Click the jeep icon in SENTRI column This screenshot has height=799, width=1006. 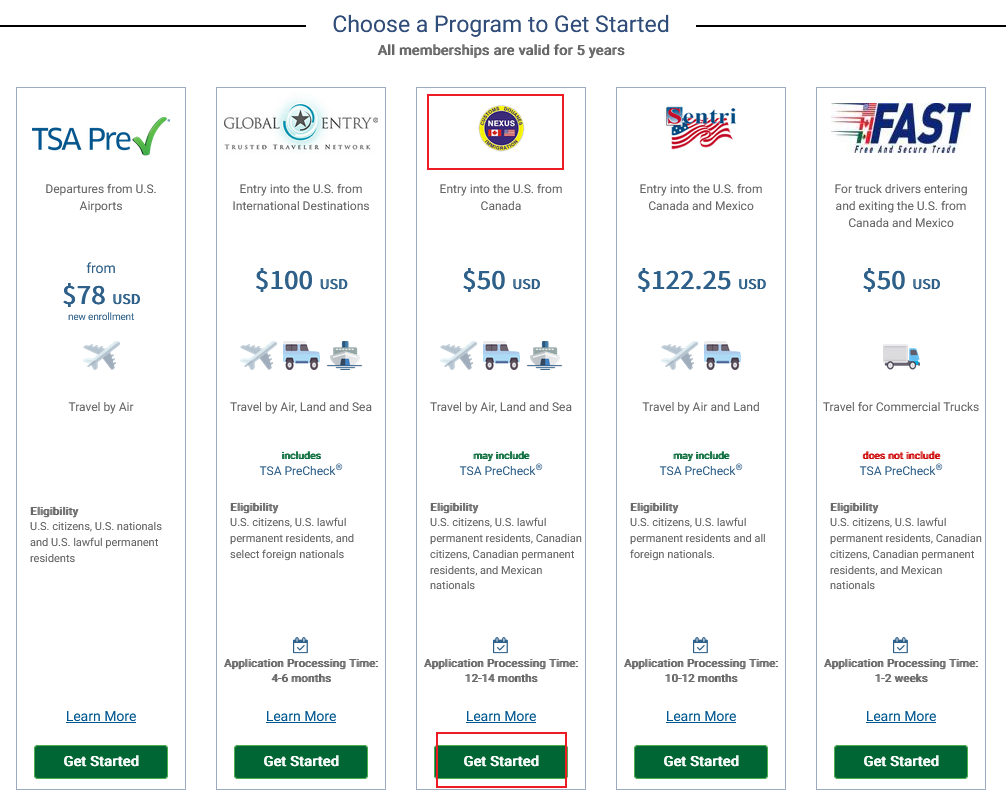click(721, 355)
